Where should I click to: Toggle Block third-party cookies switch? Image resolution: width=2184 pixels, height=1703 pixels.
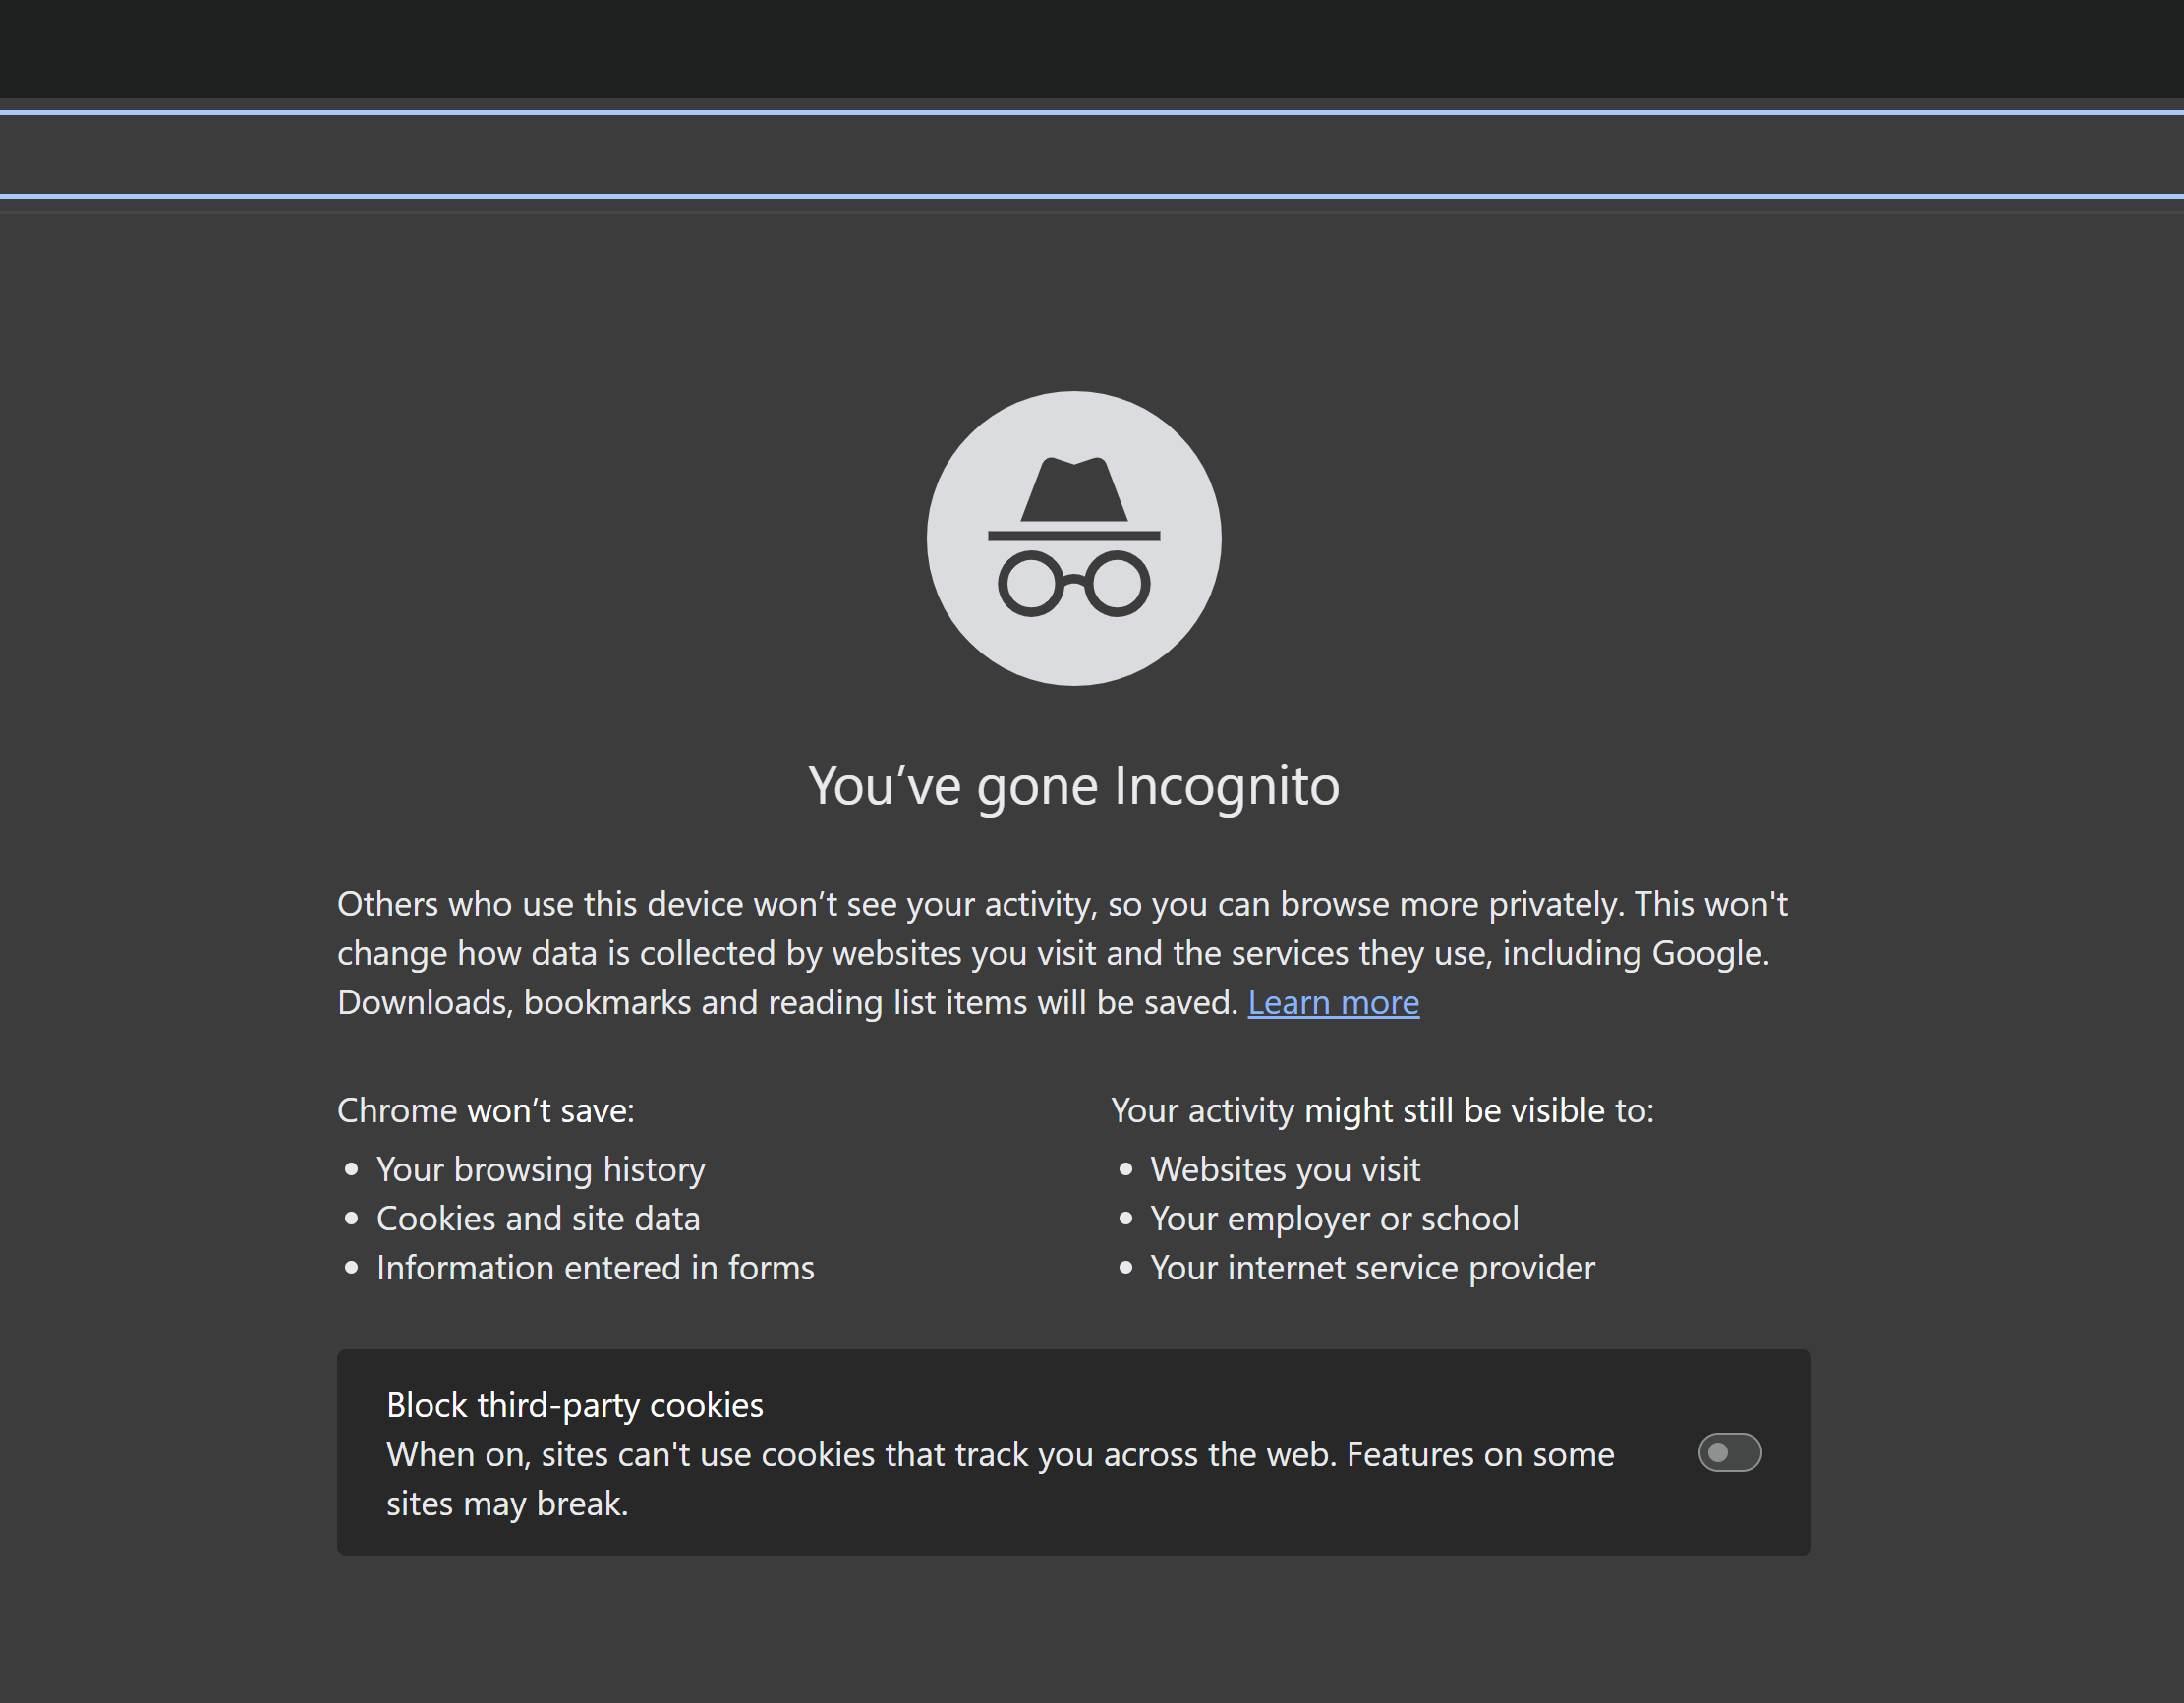point(1729,1452)
